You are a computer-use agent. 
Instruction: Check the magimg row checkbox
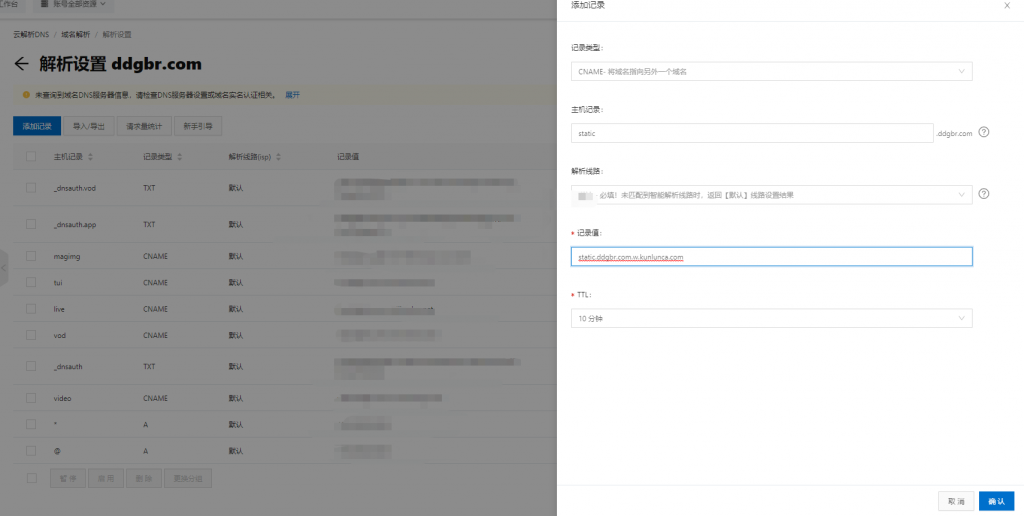pos(31,256)
